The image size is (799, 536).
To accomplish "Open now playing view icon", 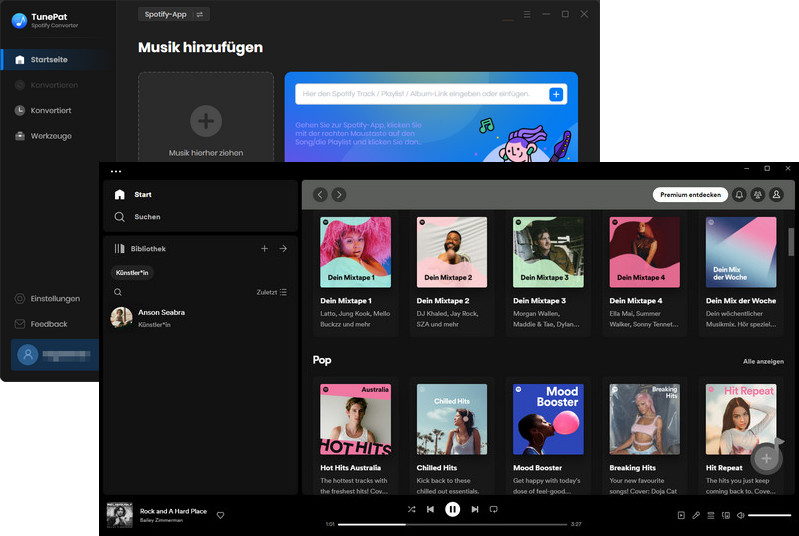I will pyautogui.click(x=681, y=515).
